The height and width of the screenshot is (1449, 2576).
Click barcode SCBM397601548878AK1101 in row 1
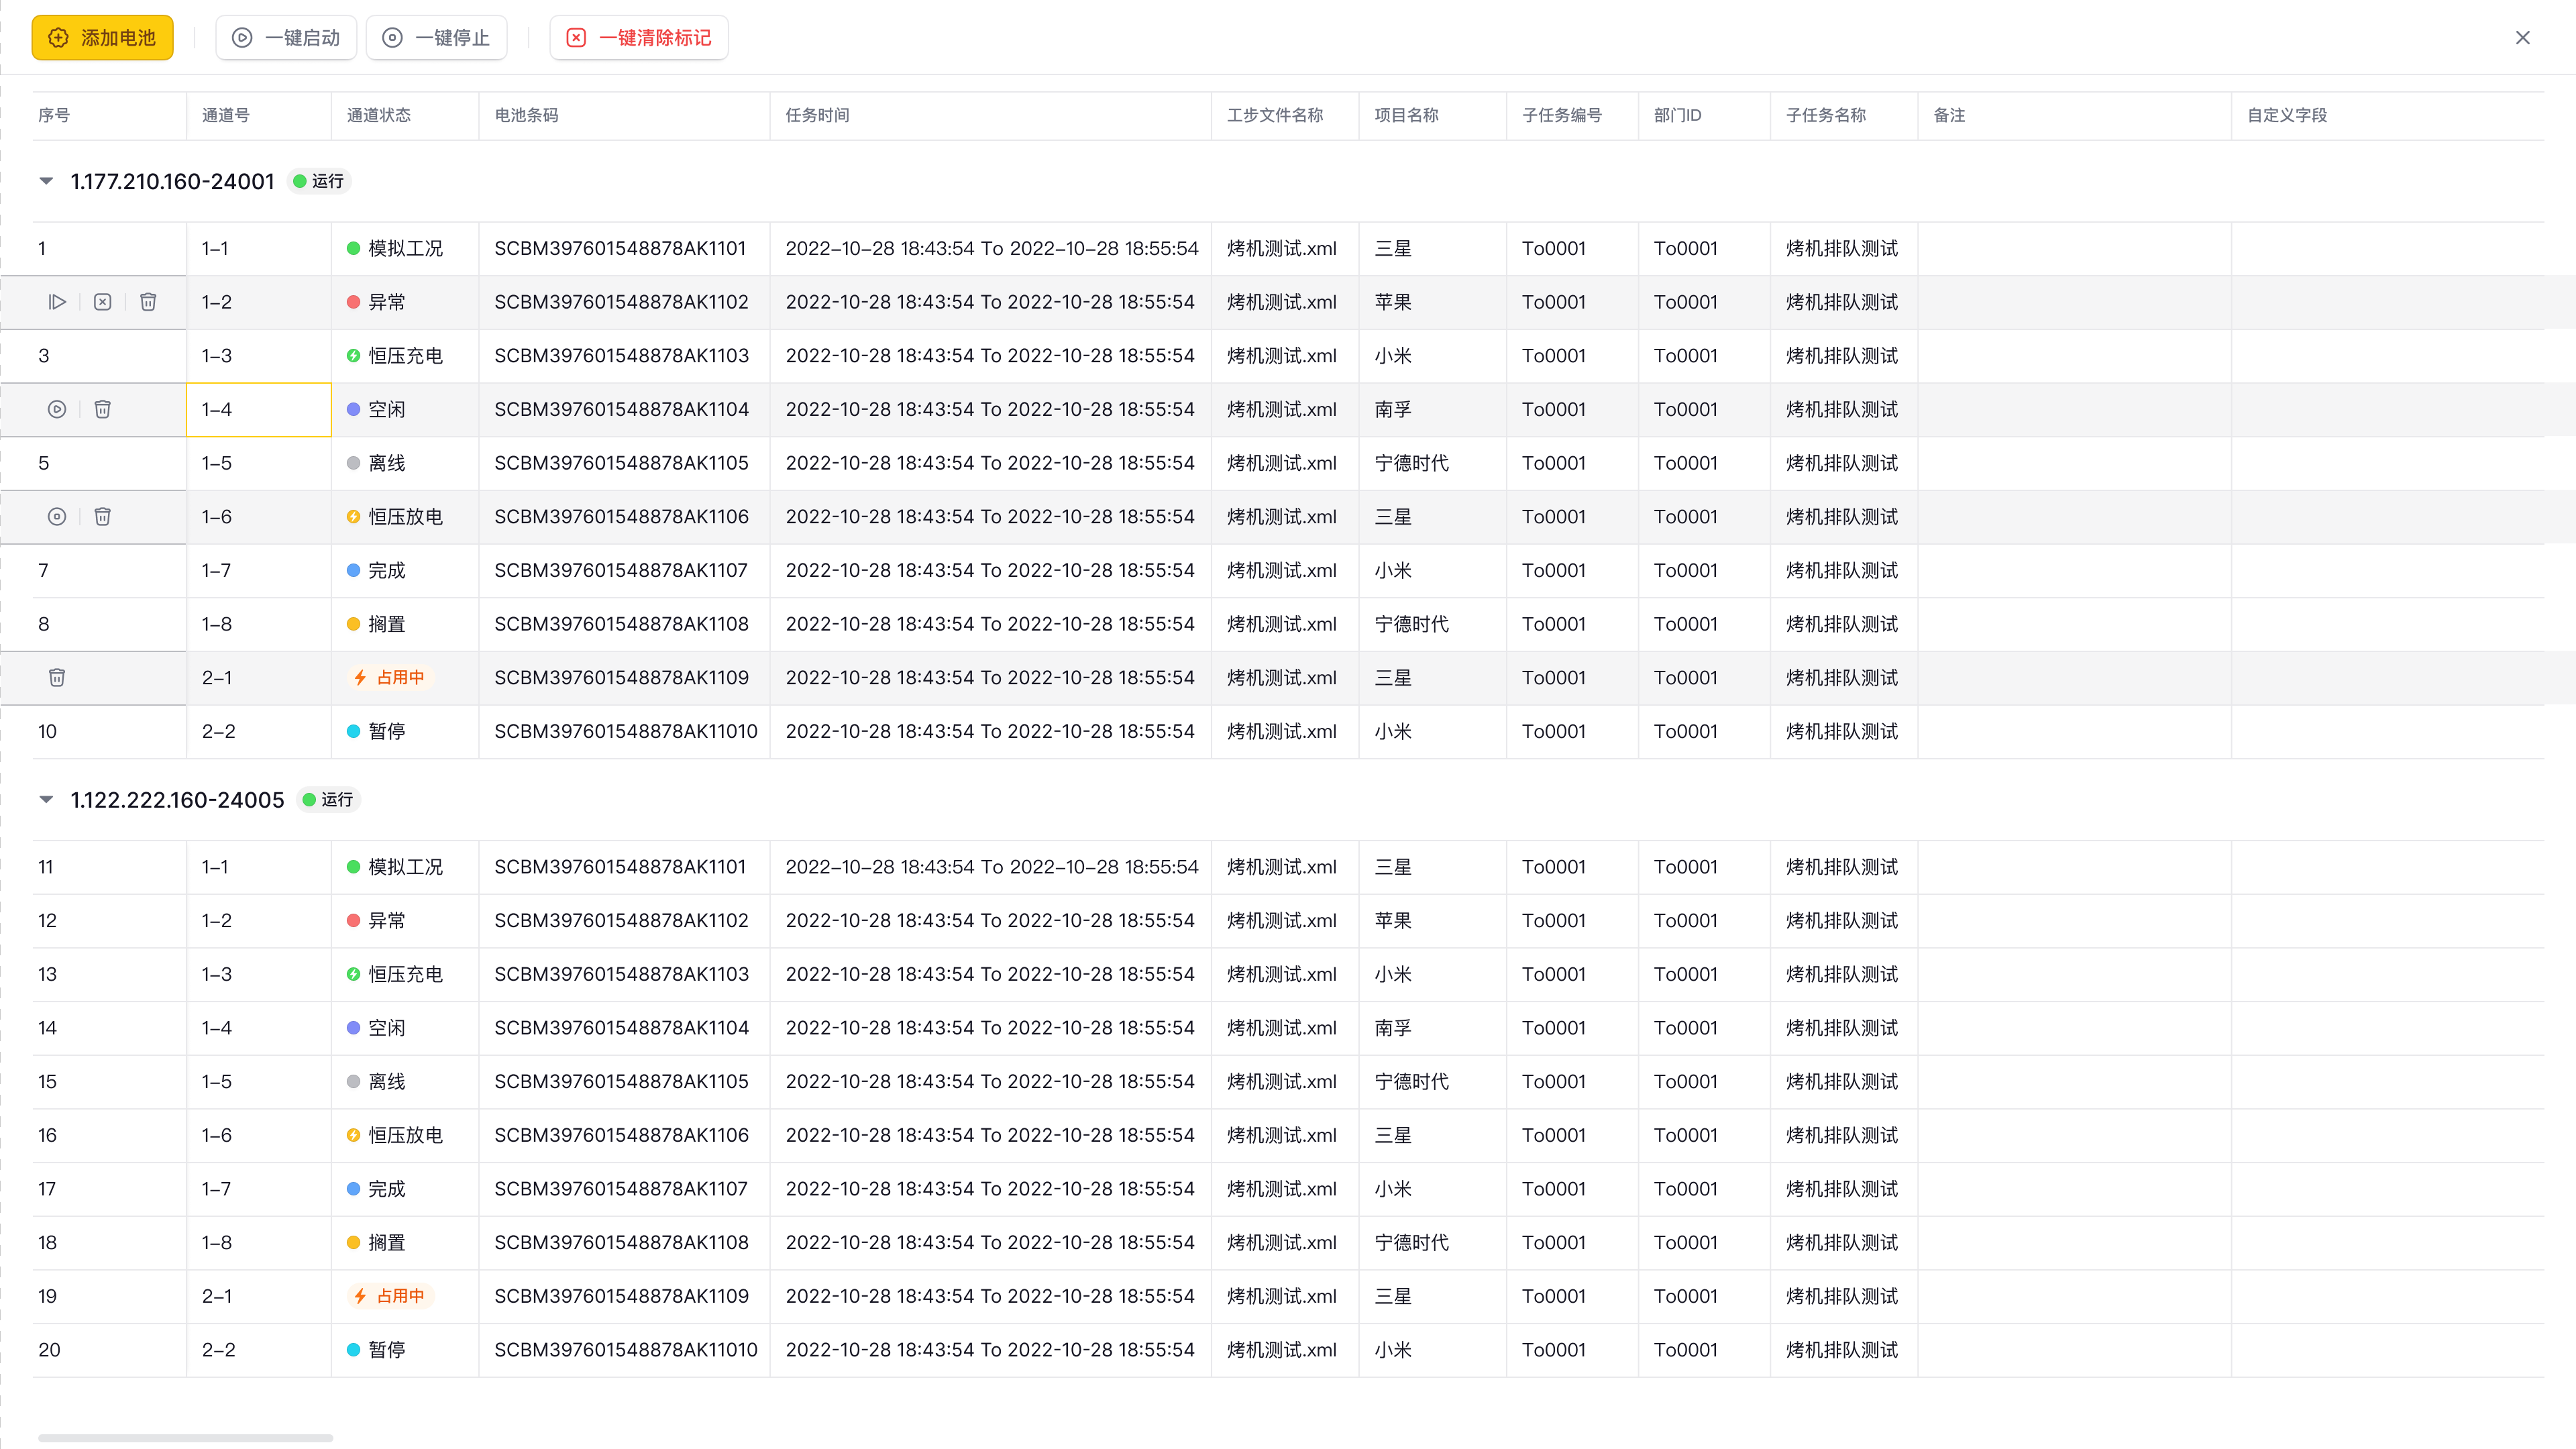click(620, 248)
